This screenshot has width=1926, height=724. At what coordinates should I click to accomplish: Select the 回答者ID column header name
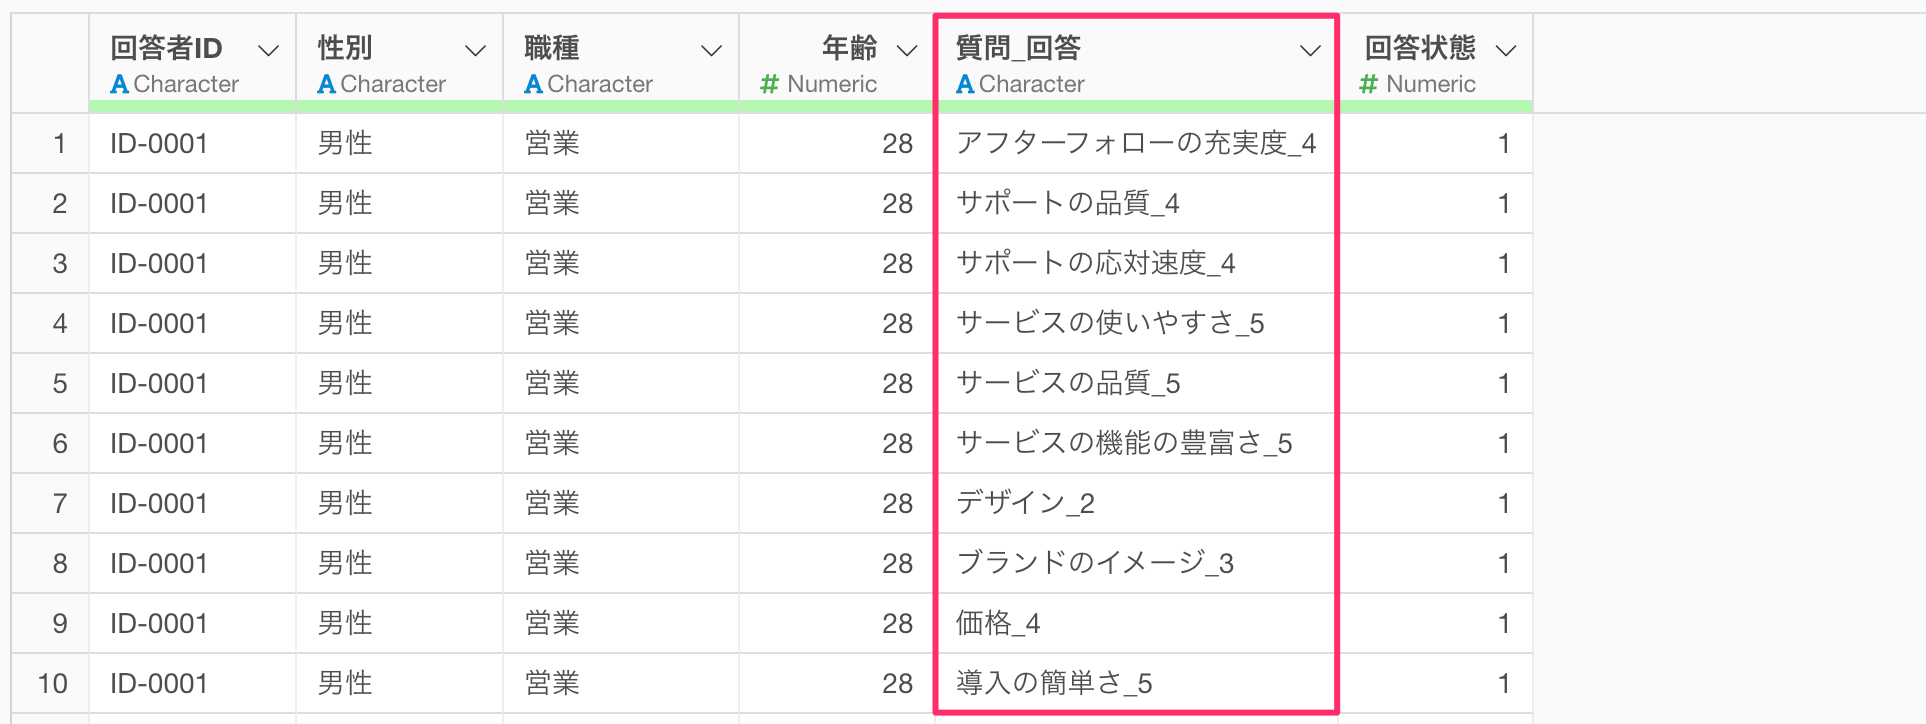point(166,48)
